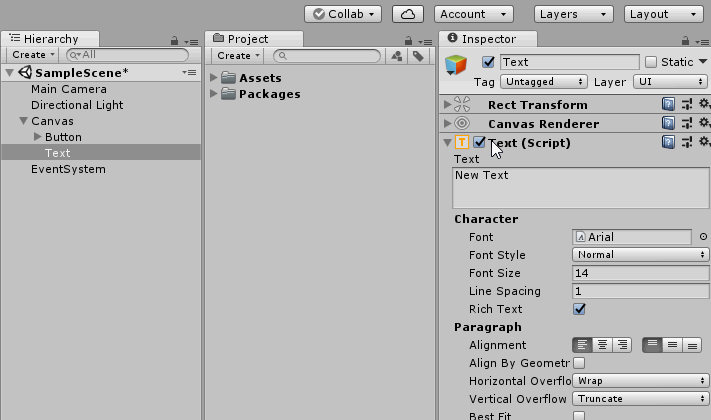Screen dimensions: 711x420
Task: Click the search-by-type icon in Project panel
Action: (397, 56)
